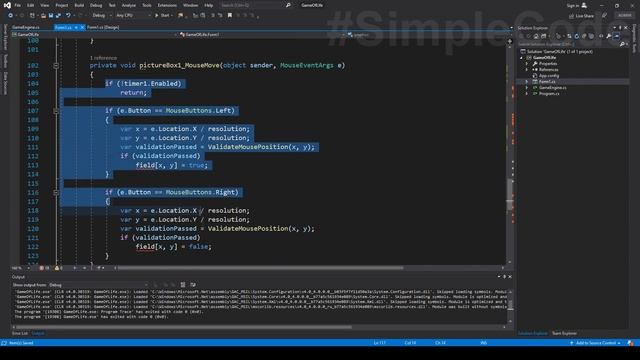Click the Solution Explorer refresh icon
The width and height of the screenshot is (640, 360).
576,36
